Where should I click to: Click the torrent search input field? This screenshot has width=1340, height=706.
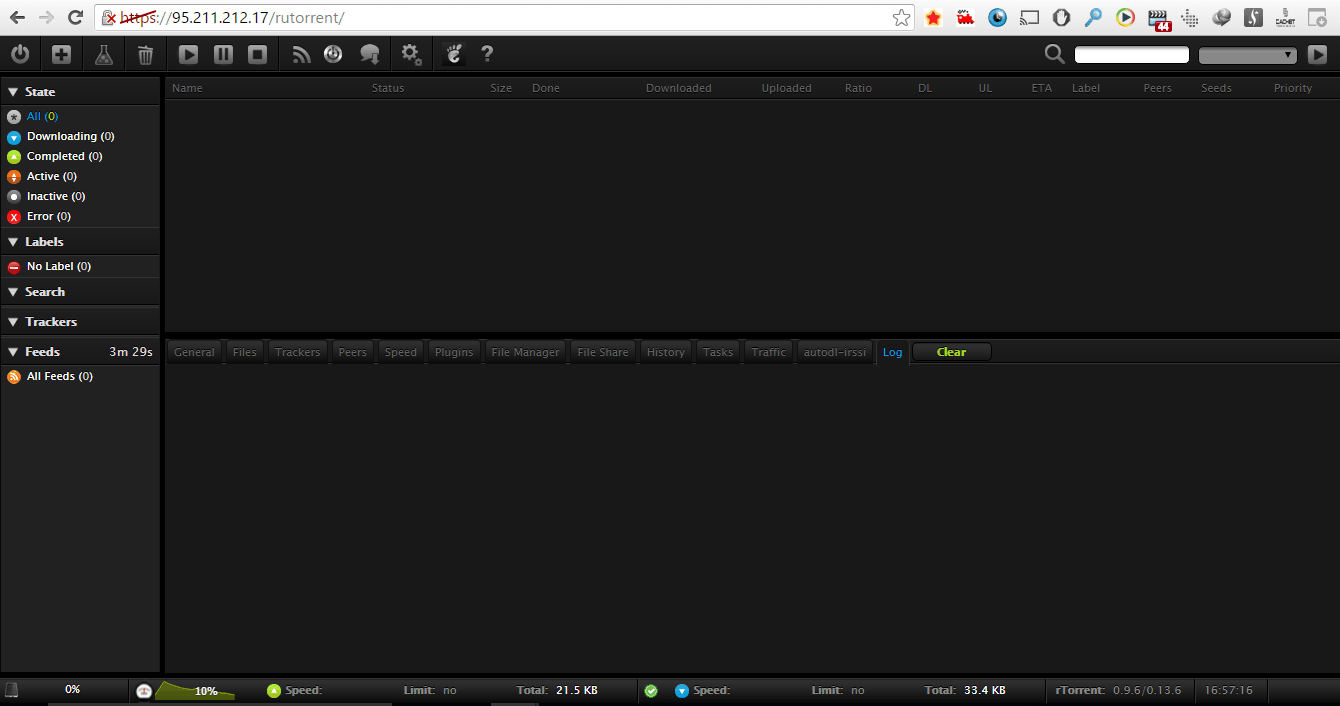(x=1131, y=55)
